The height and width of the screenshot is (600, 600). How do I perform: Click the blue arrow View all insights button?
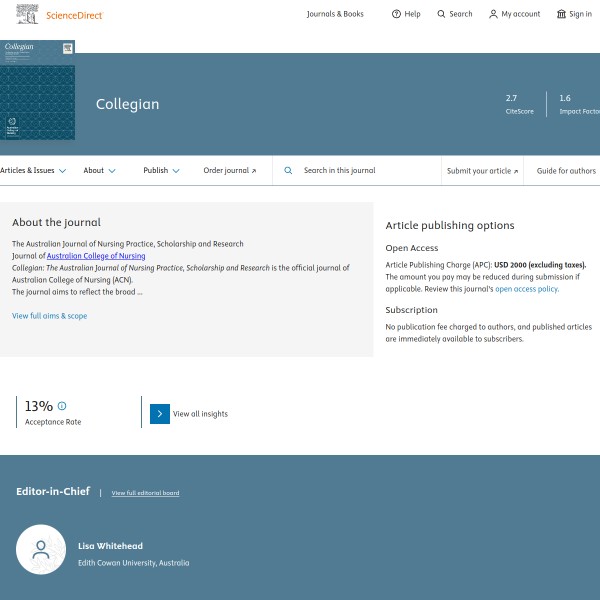160,414
